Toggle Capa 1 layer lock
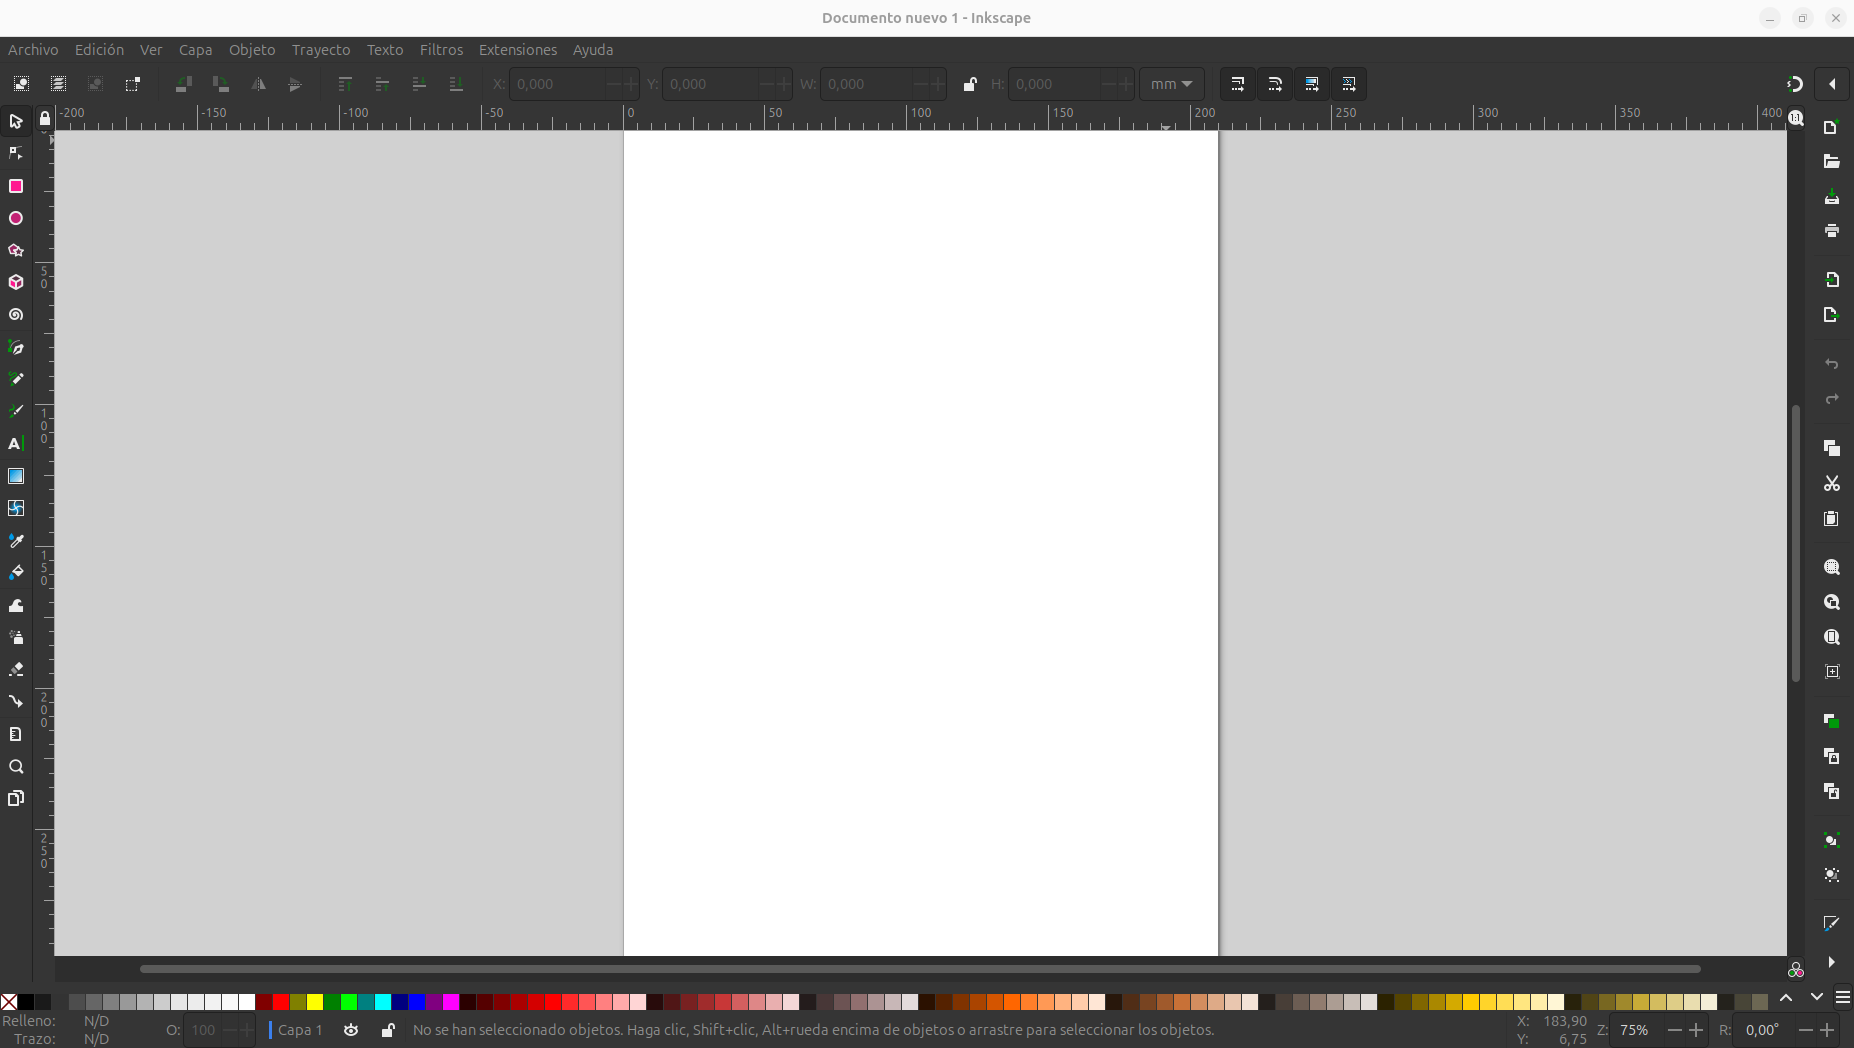The width and height of the screenshot is (1854, 1048). point(388,1030)
